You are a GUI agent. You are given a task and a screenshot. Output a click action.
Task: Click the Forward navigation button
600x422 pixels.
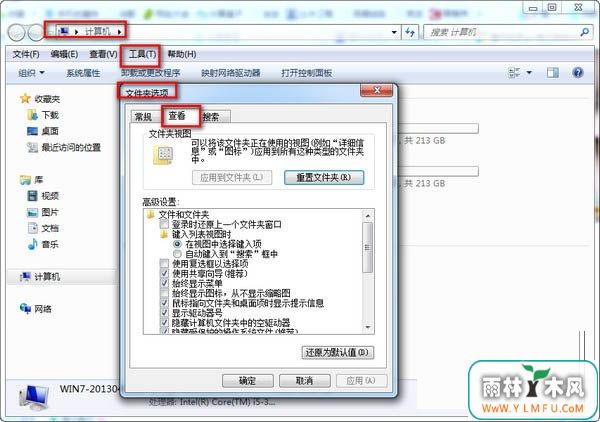36,33
